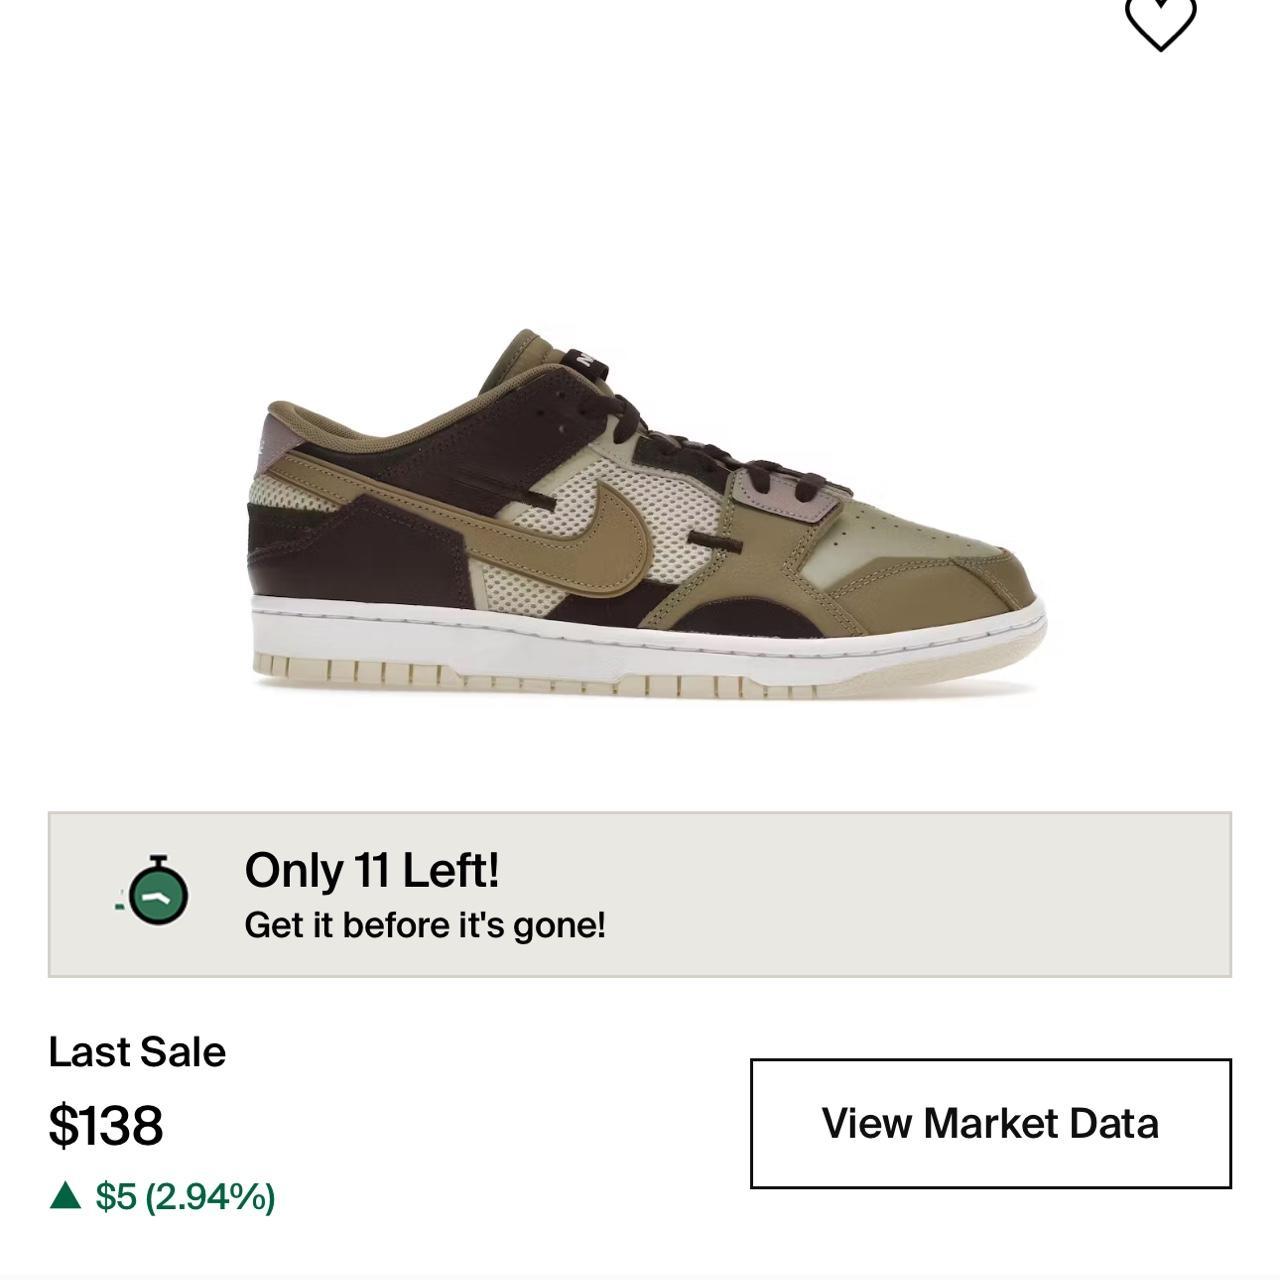The width and height of the screenshot is (1280, 1280).
Task: Click the Last Sale label
Action: pyautogui.click(x=137, y=1052)
